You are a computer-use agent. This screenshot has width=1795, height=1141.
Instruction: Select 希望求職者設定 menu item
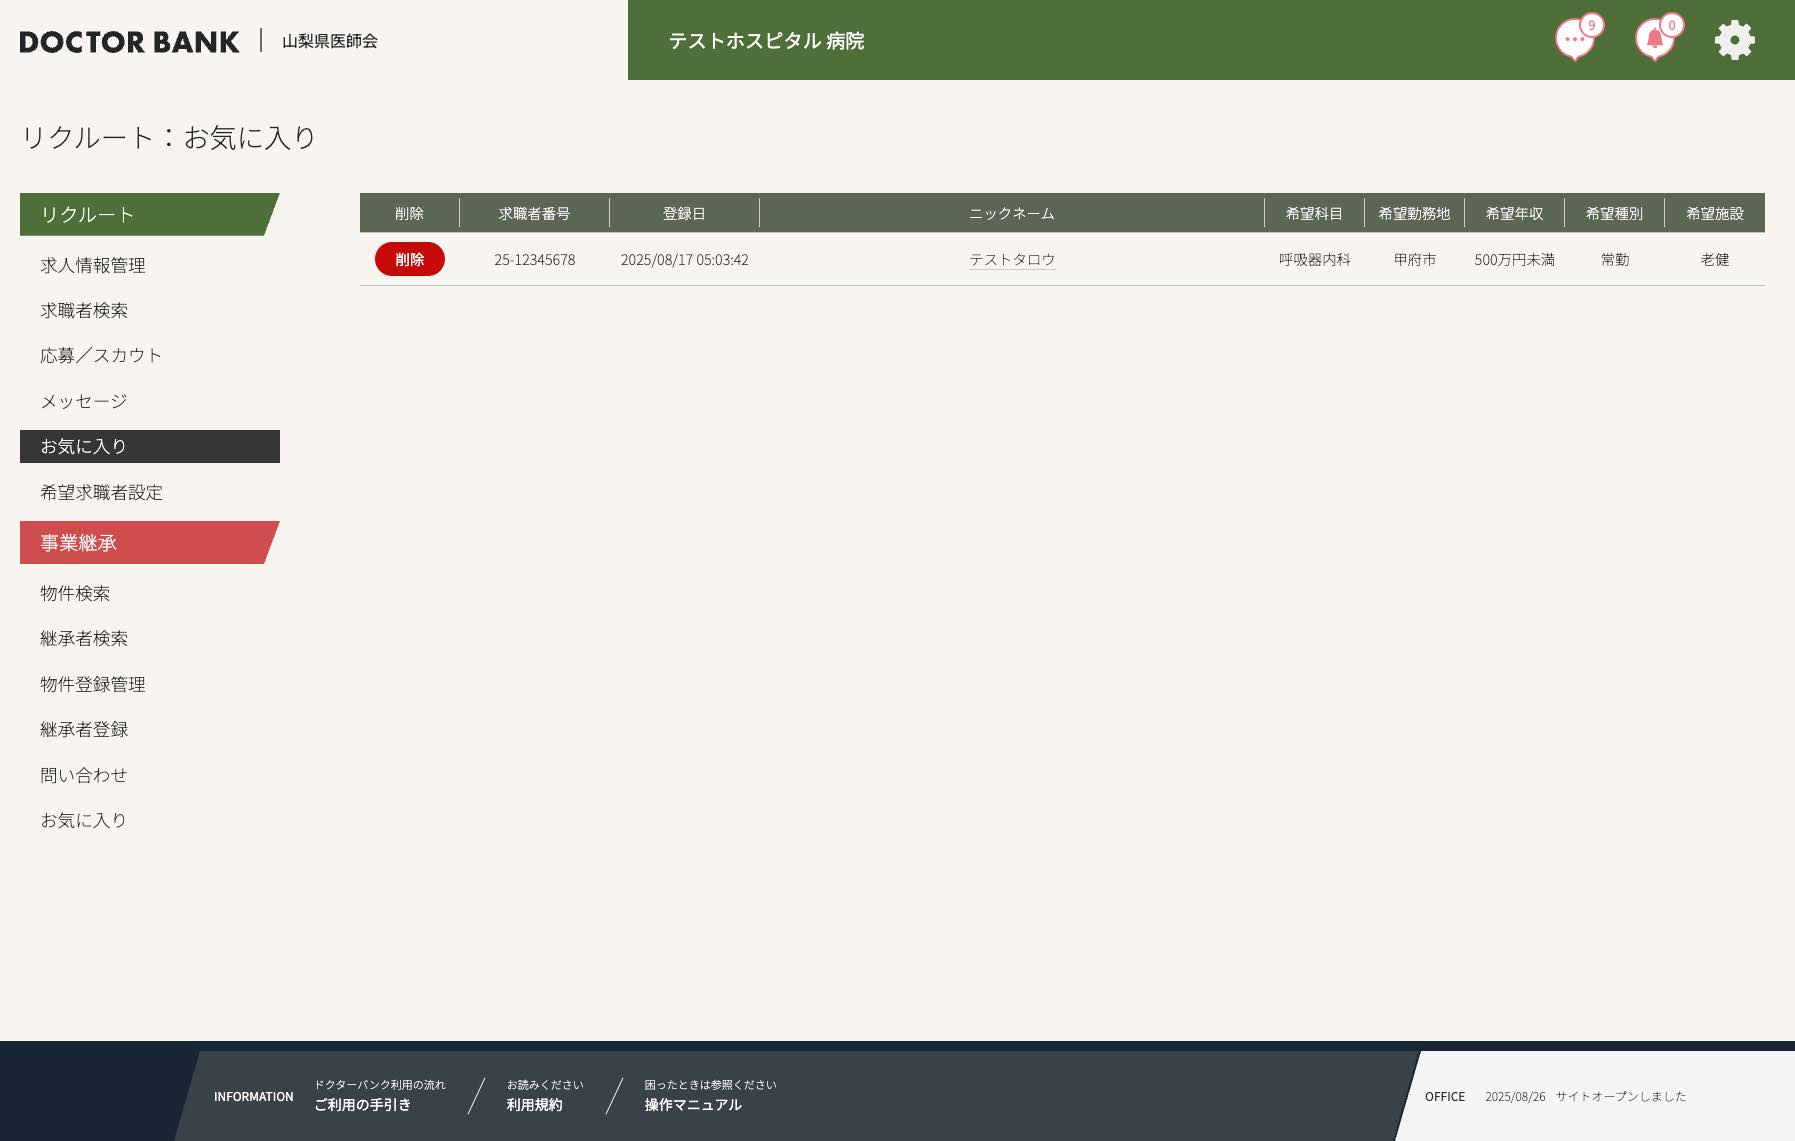pos(101,493)
